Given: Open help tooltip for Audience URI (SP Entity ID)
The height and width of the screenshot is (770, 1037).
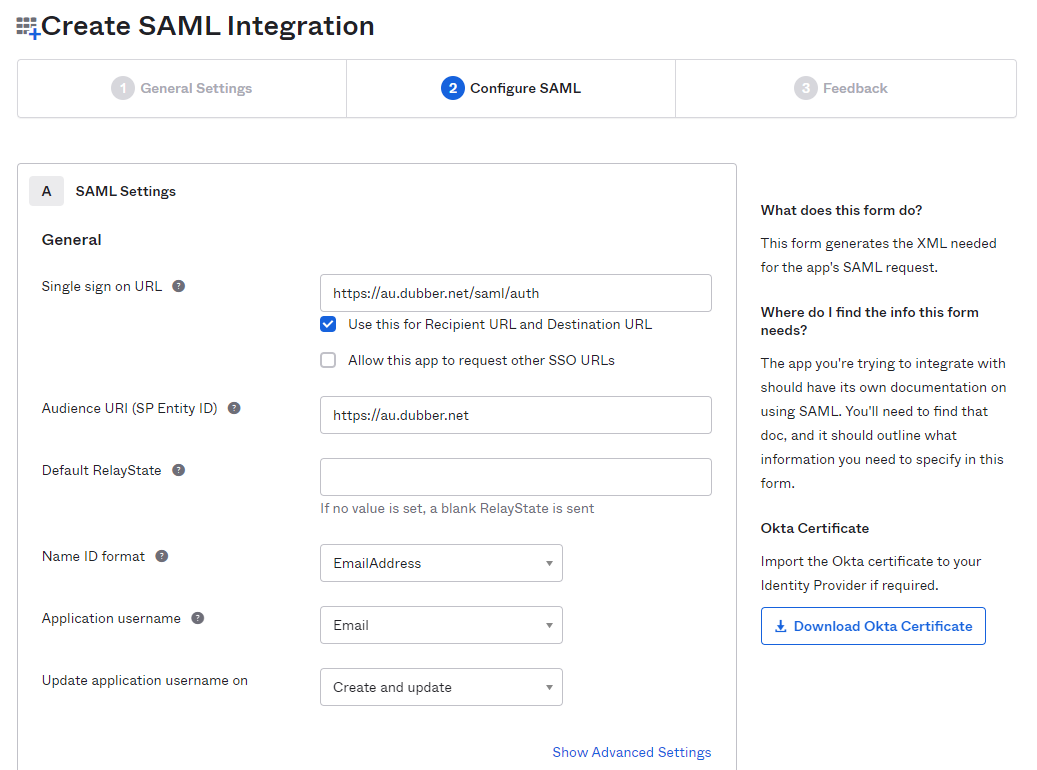Looking at the screenshot, I should click(x=234, y=408).
